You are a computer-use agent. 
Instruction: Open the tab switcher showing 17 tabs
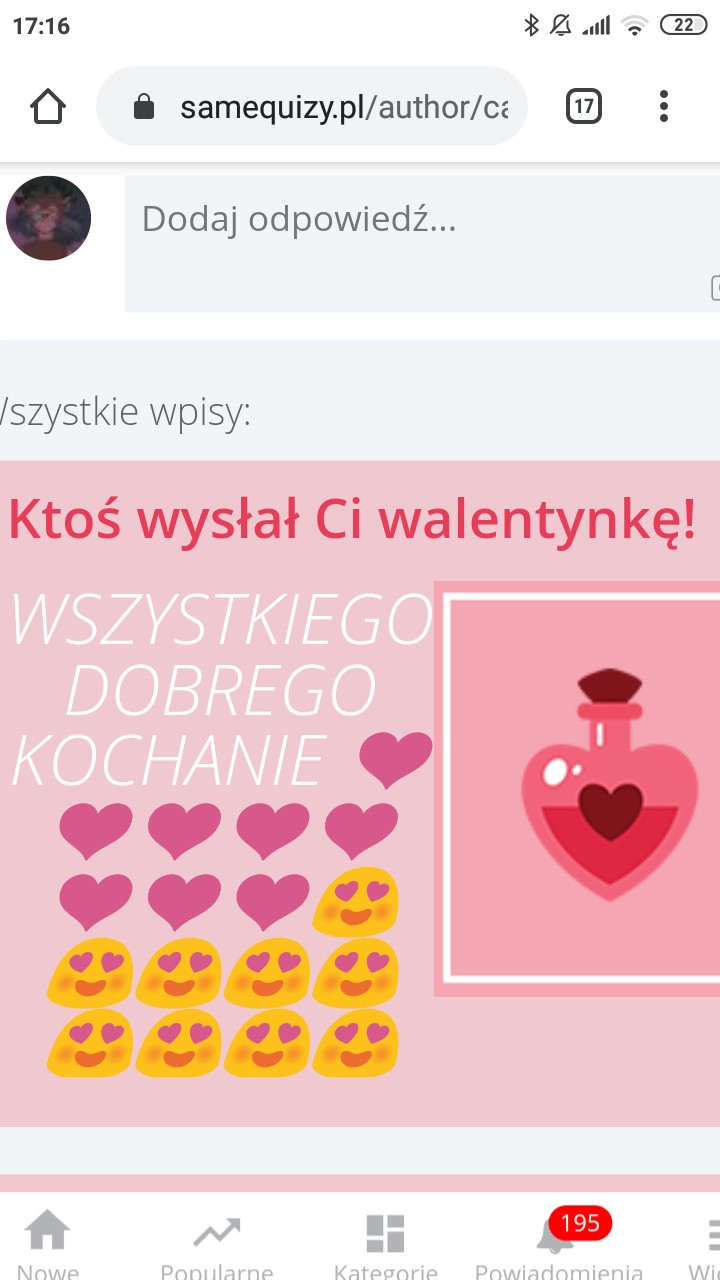584,106
